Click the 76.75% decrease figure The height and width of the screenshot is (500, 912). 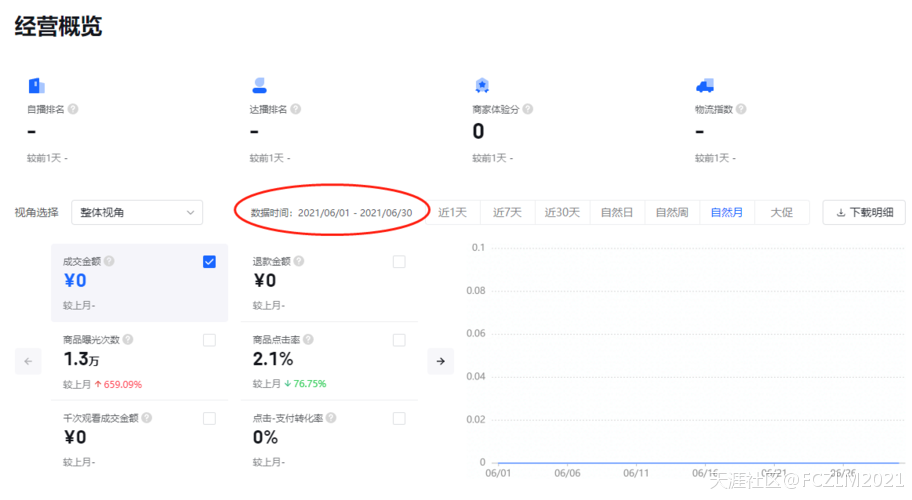click(x=309, y=384)
